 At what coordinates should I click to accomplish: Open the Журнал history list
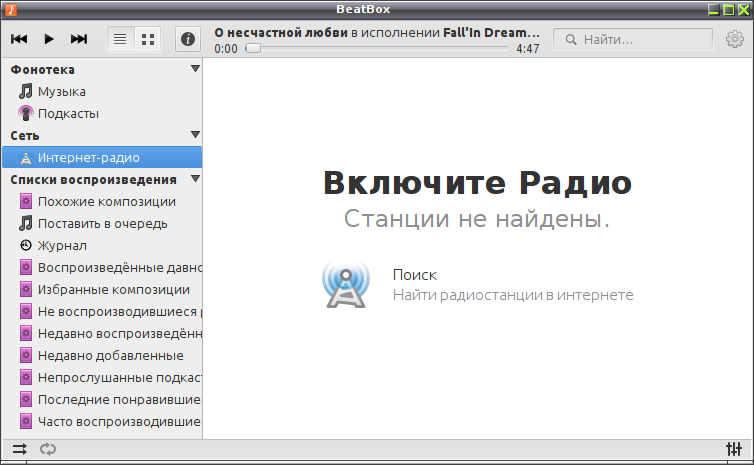[x=102, y=246]
